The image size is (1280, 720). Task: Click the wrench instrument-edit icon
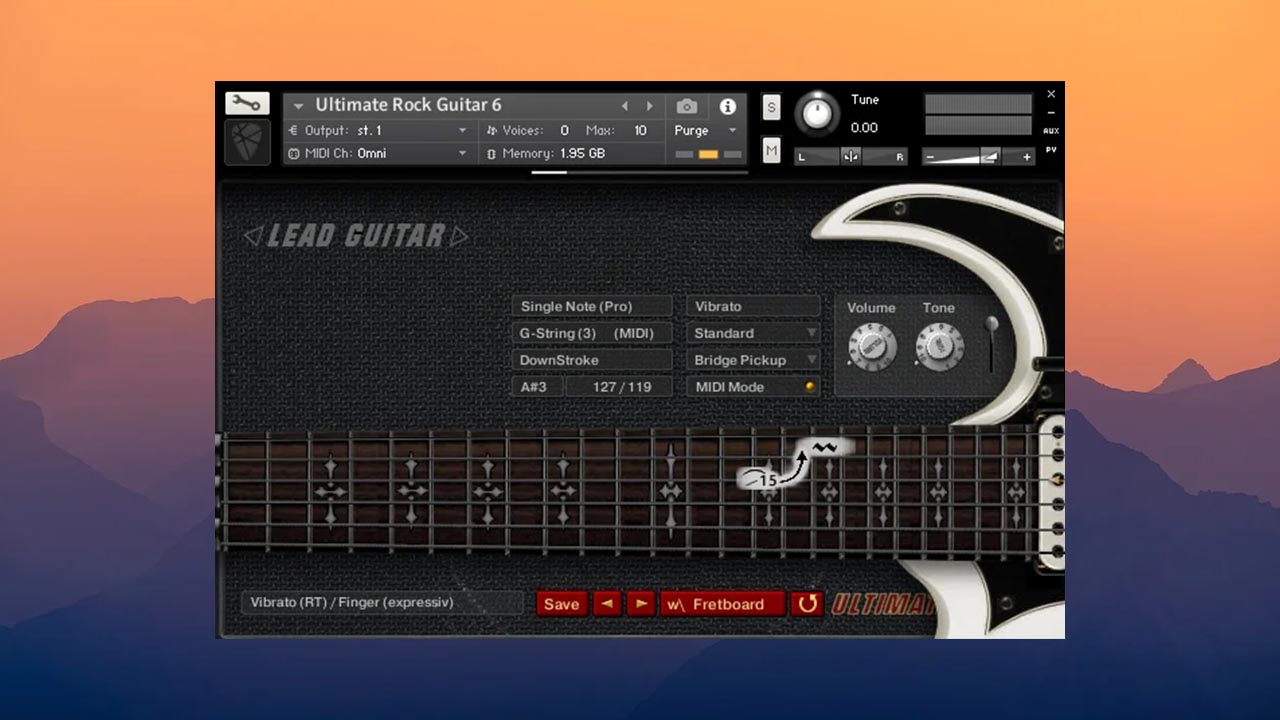(247, 102)
